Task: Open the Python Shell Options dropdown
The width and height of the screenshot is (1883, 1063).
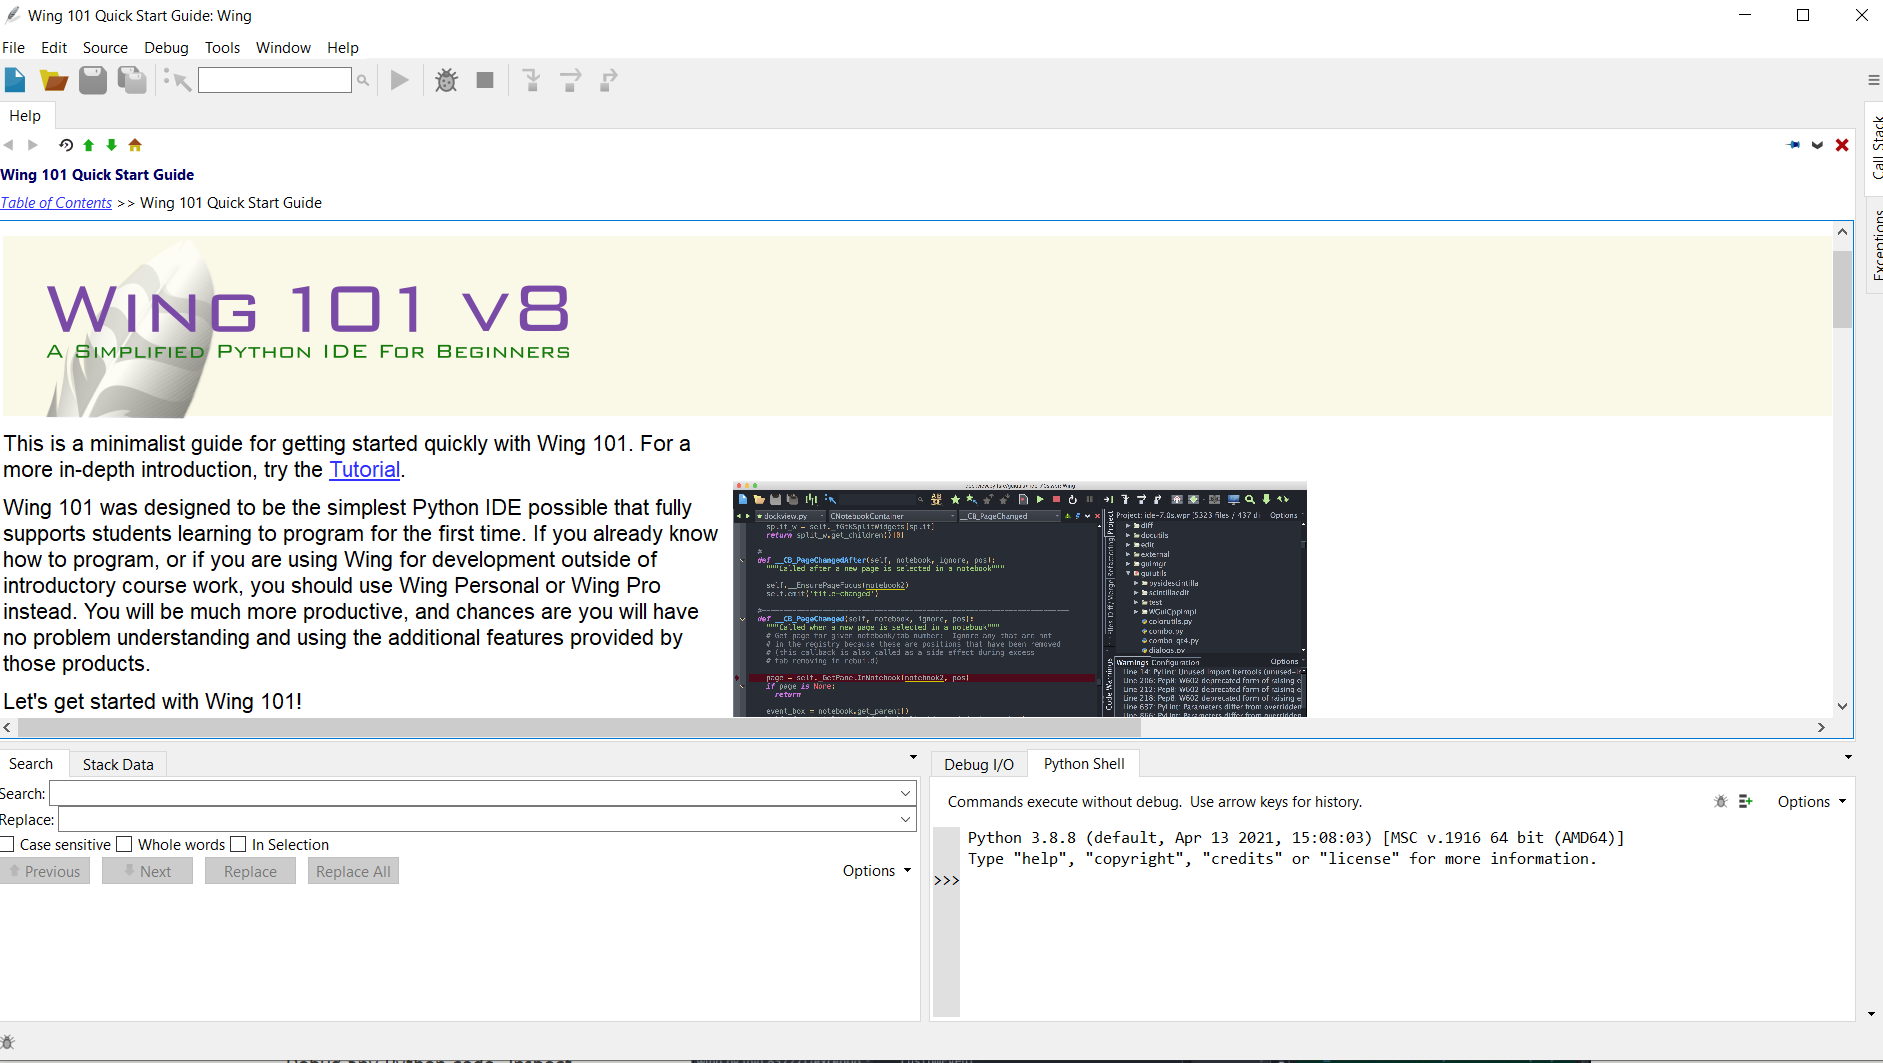Action: coord(1812,801)
